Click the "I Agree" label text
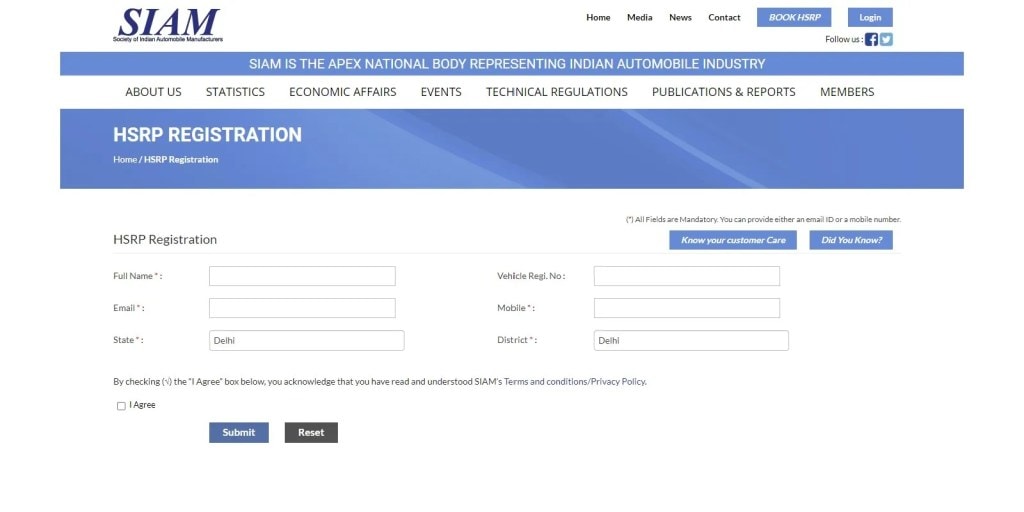Image resolution: width=1024 pixels, height=512 pixels. 142,405
